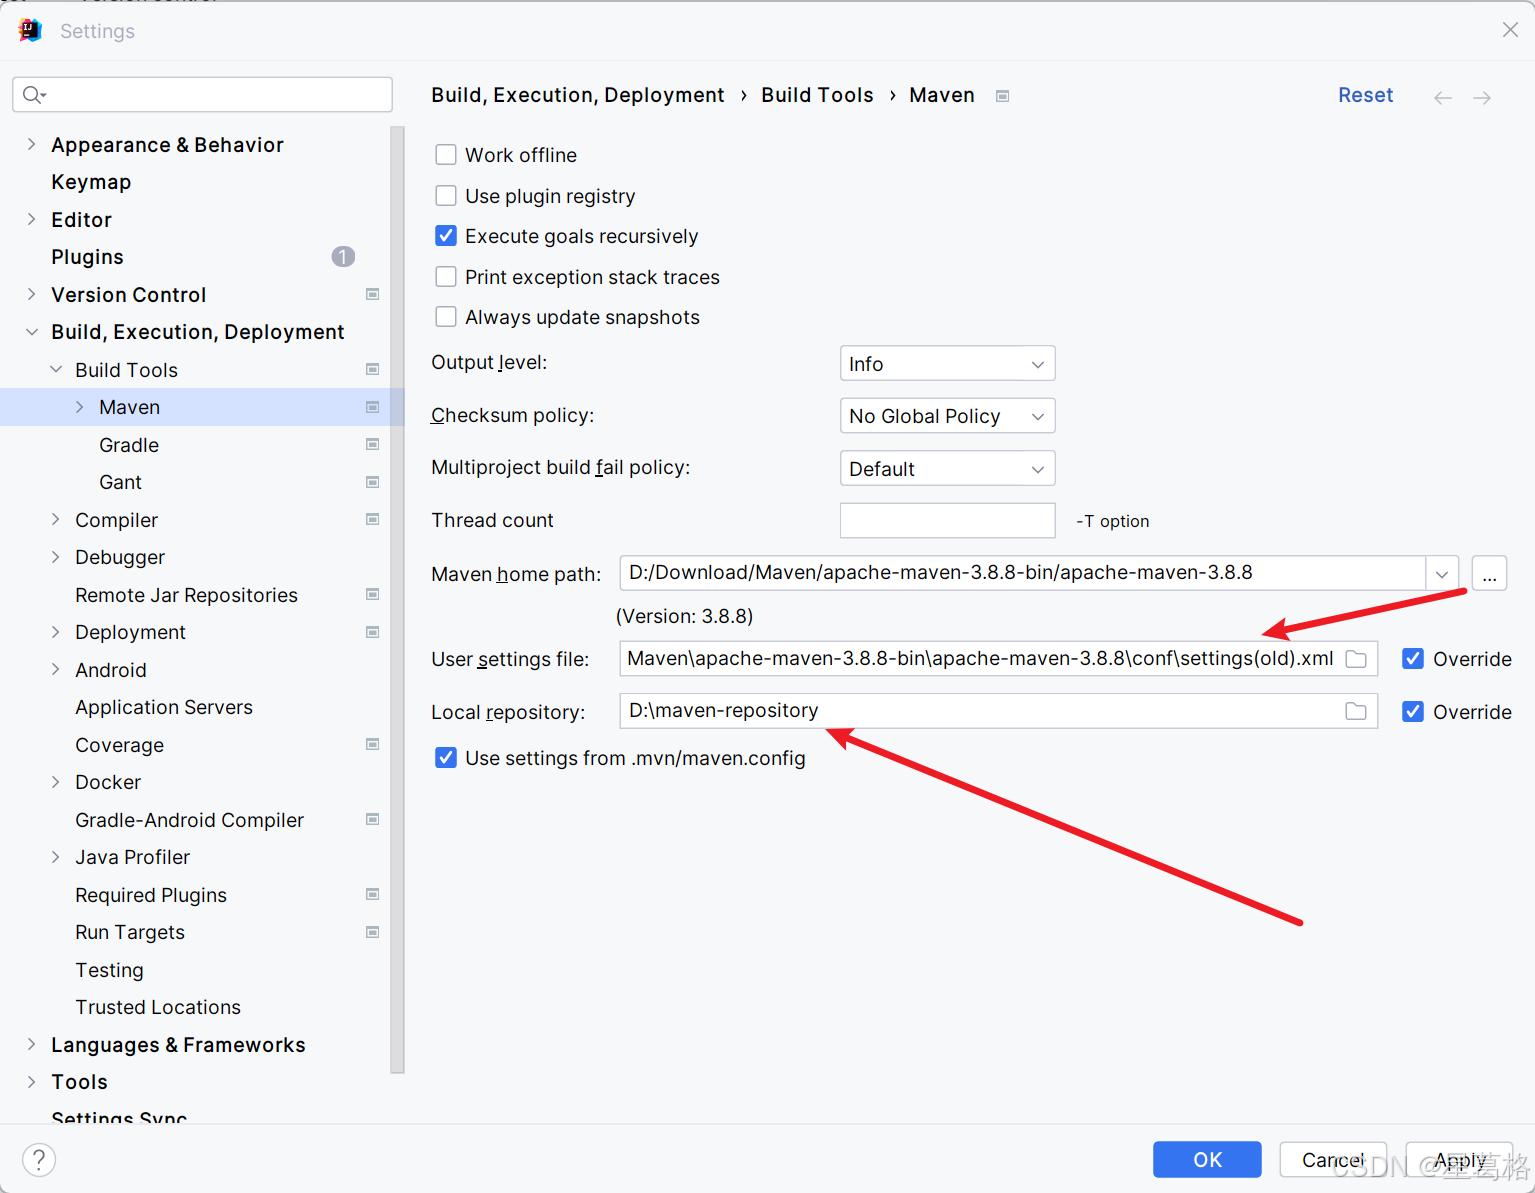Click the help question mark icon

pyautogui.click(x=39, y=1160)
